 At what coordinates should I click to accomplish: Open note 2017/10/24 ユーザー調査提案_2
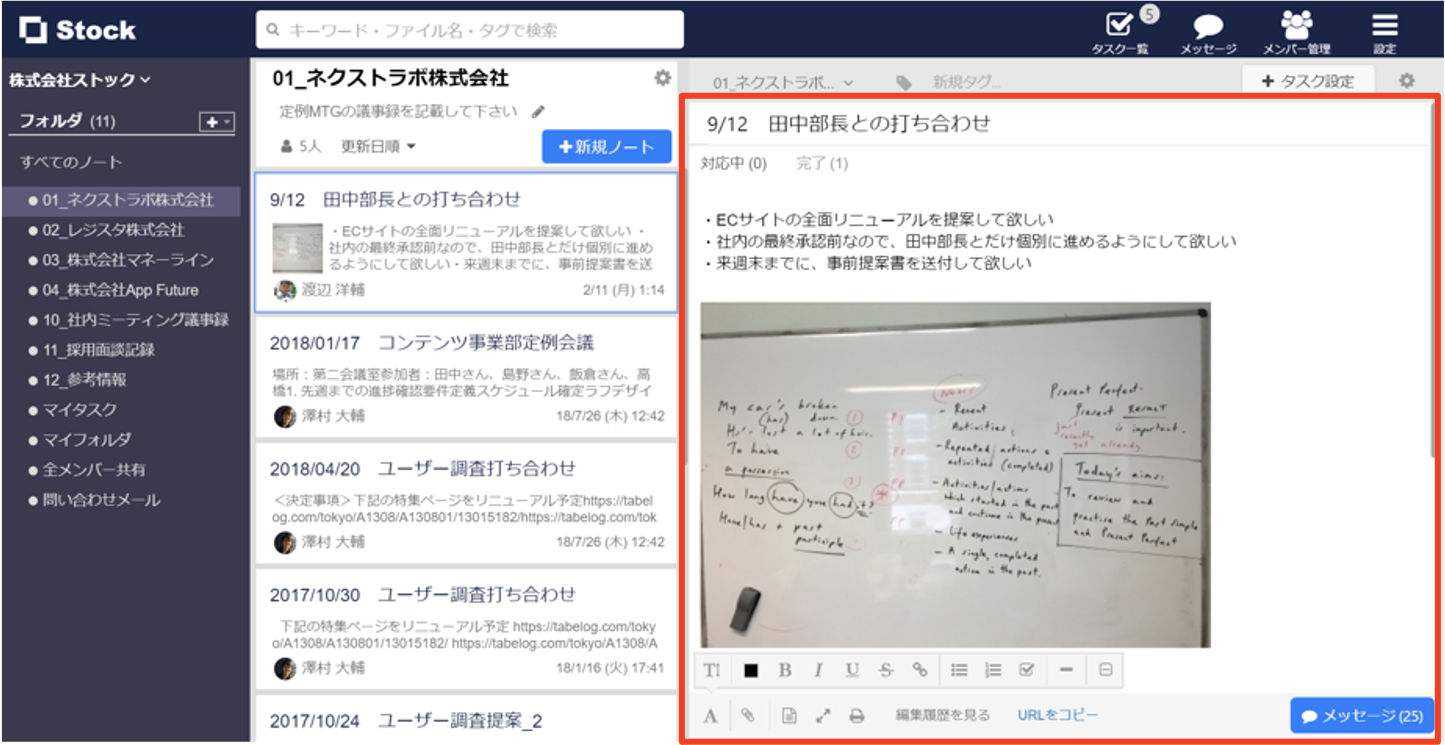(x=466, y=720)
